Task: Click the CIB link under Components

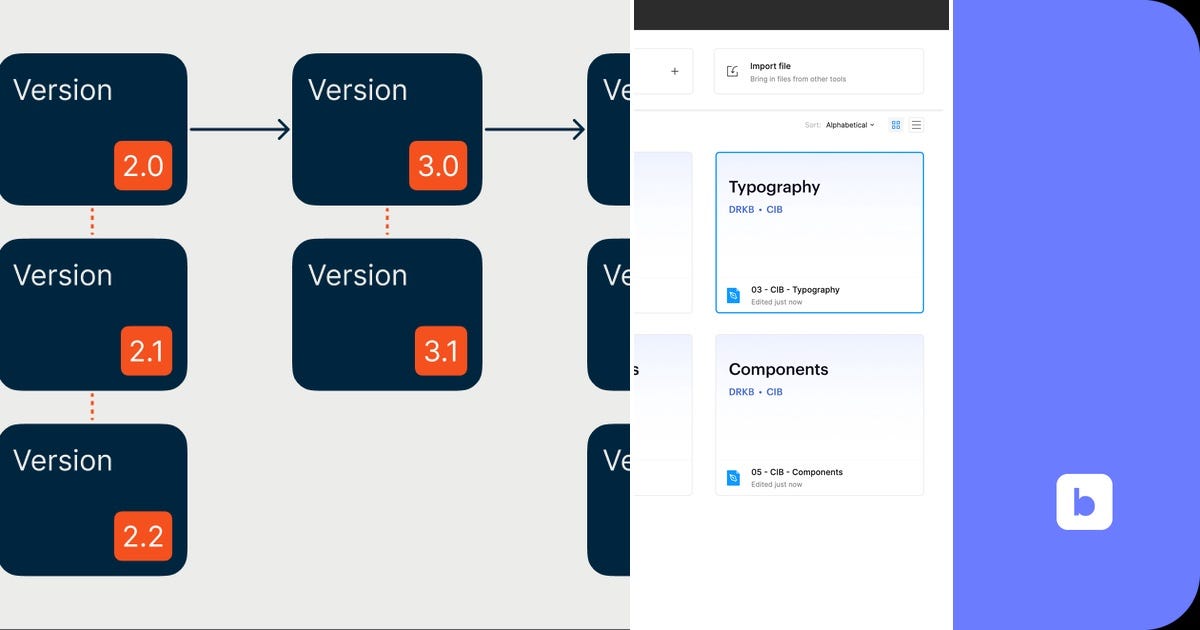Action: (x=774, y=392)
